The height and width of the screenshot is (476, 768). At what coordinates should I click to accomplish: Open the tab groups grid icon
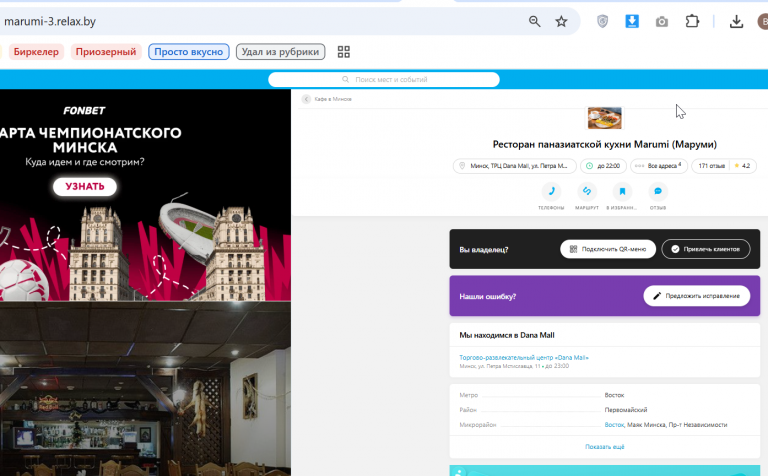tap(344, 52)
